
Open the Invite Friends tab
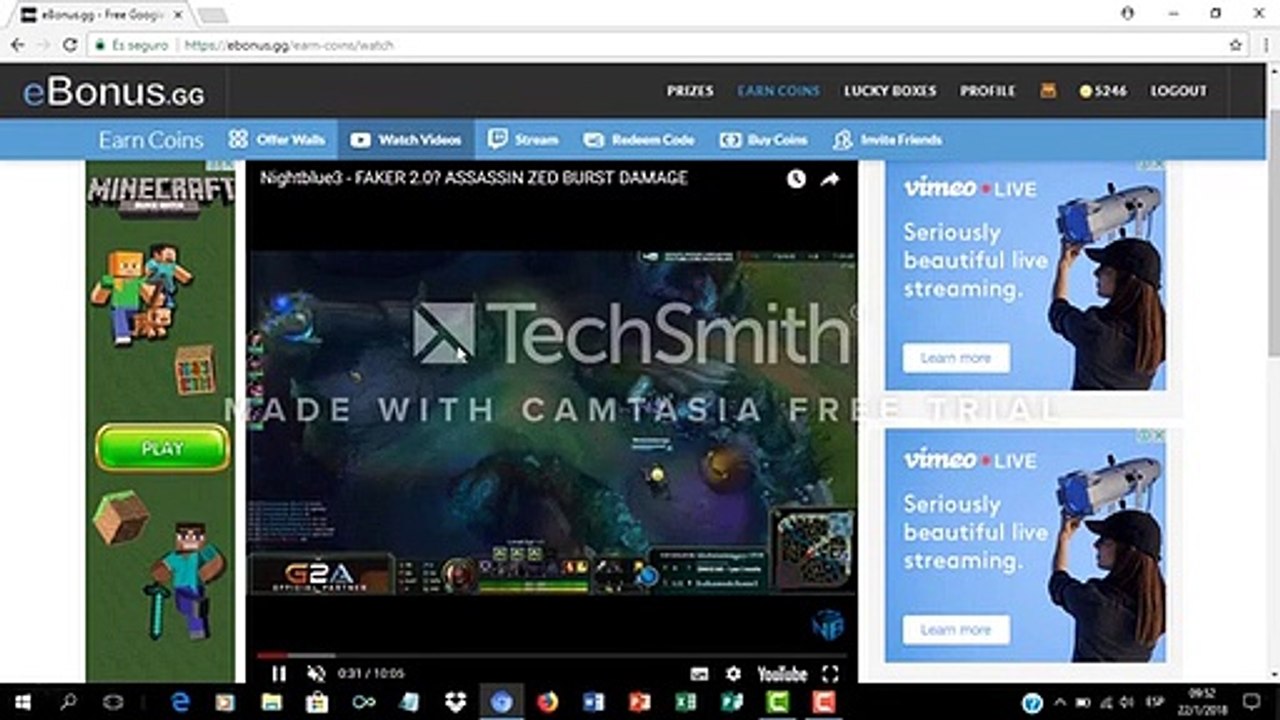[x=888, y=140]
